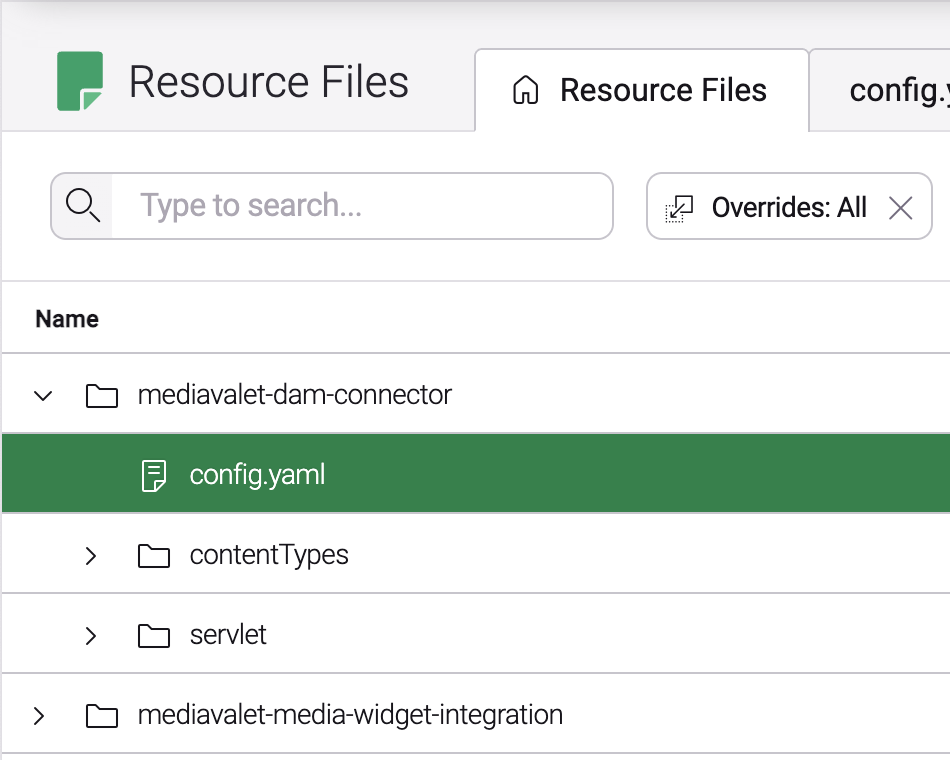The height and width of the screenshot is (760, 950).
Task: Click the contentTypes folder icon
Action: 154,556
